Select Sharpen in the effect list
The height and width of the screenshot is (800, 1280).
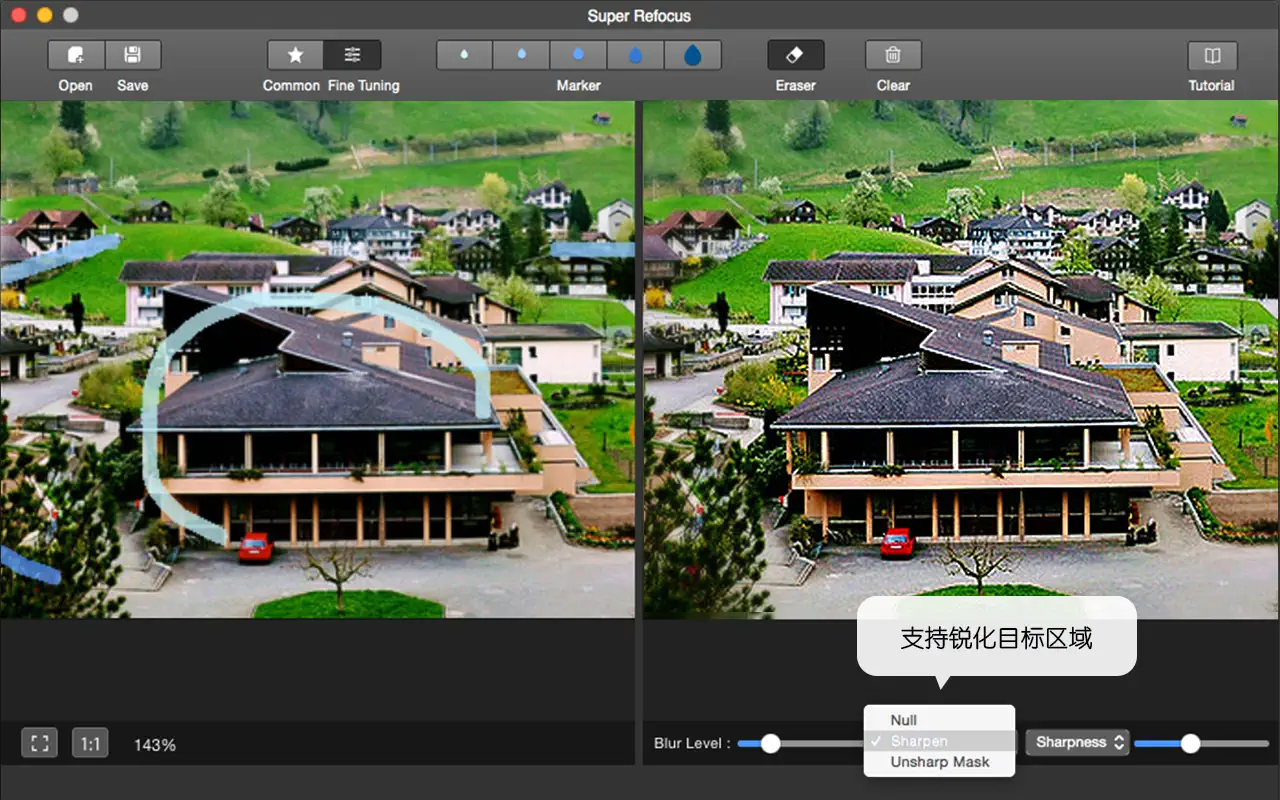coord(939,741)
